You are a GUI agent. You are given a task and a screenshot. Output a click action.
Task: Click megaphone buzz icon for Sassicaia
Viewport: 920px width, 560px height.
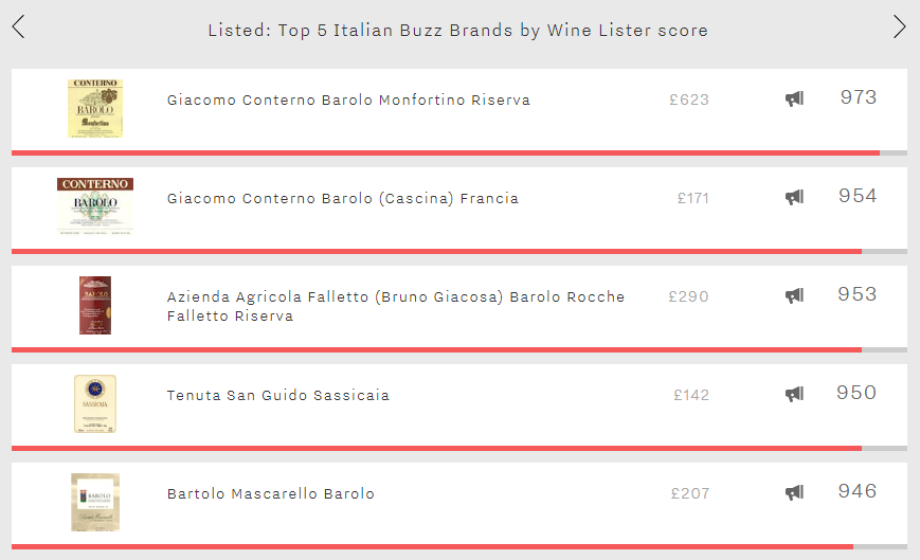click(794, 394)
